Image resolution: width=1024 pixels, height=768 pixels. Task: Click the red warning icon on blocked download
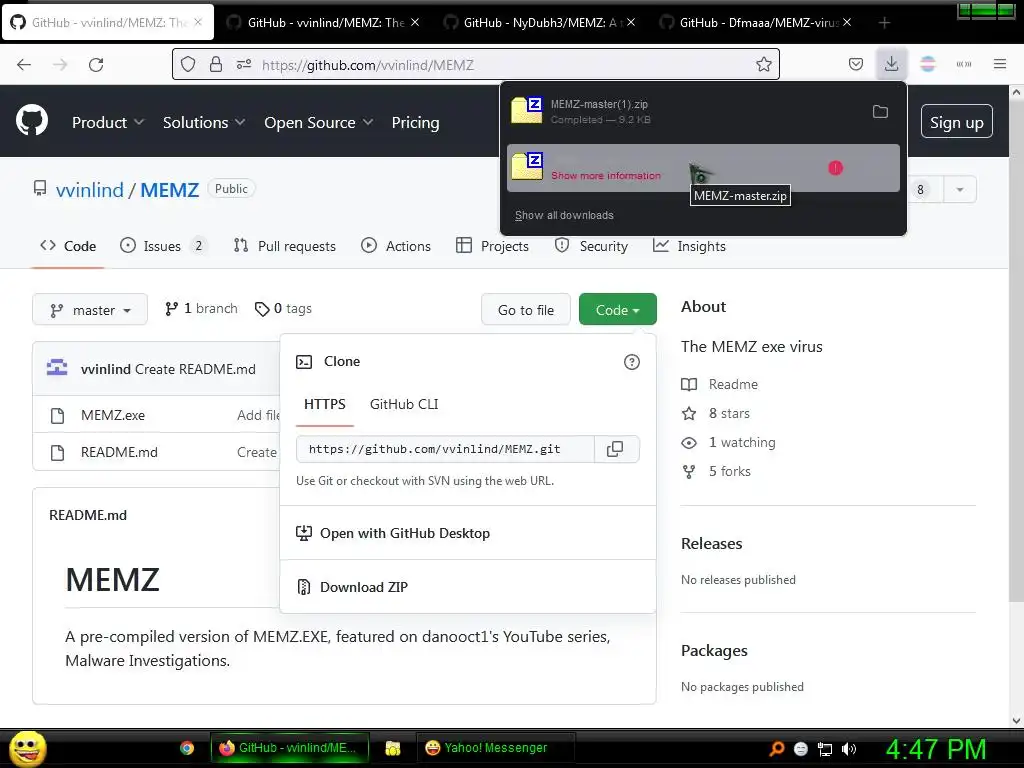835,168
